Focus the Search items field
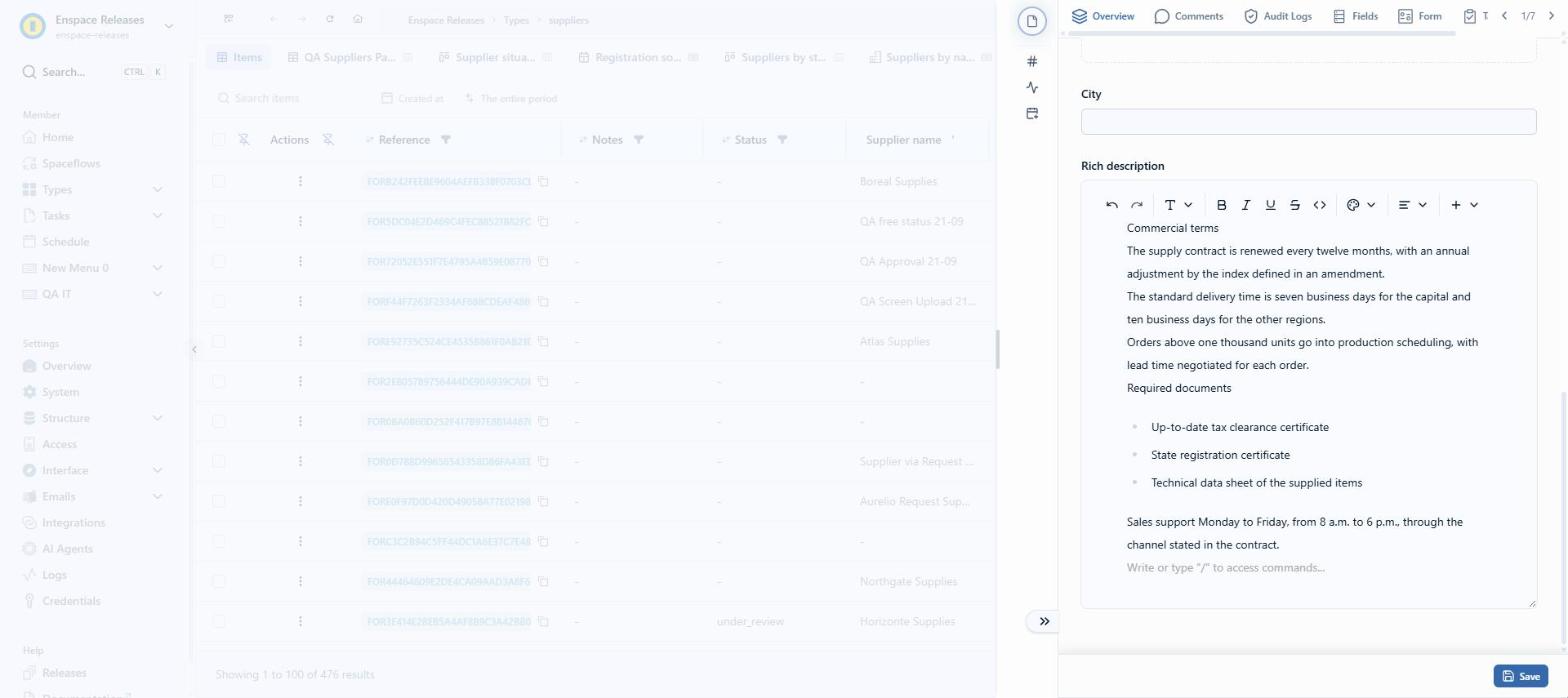The width and height of the screenshot is (1568, 698). (x=290, y=99)
